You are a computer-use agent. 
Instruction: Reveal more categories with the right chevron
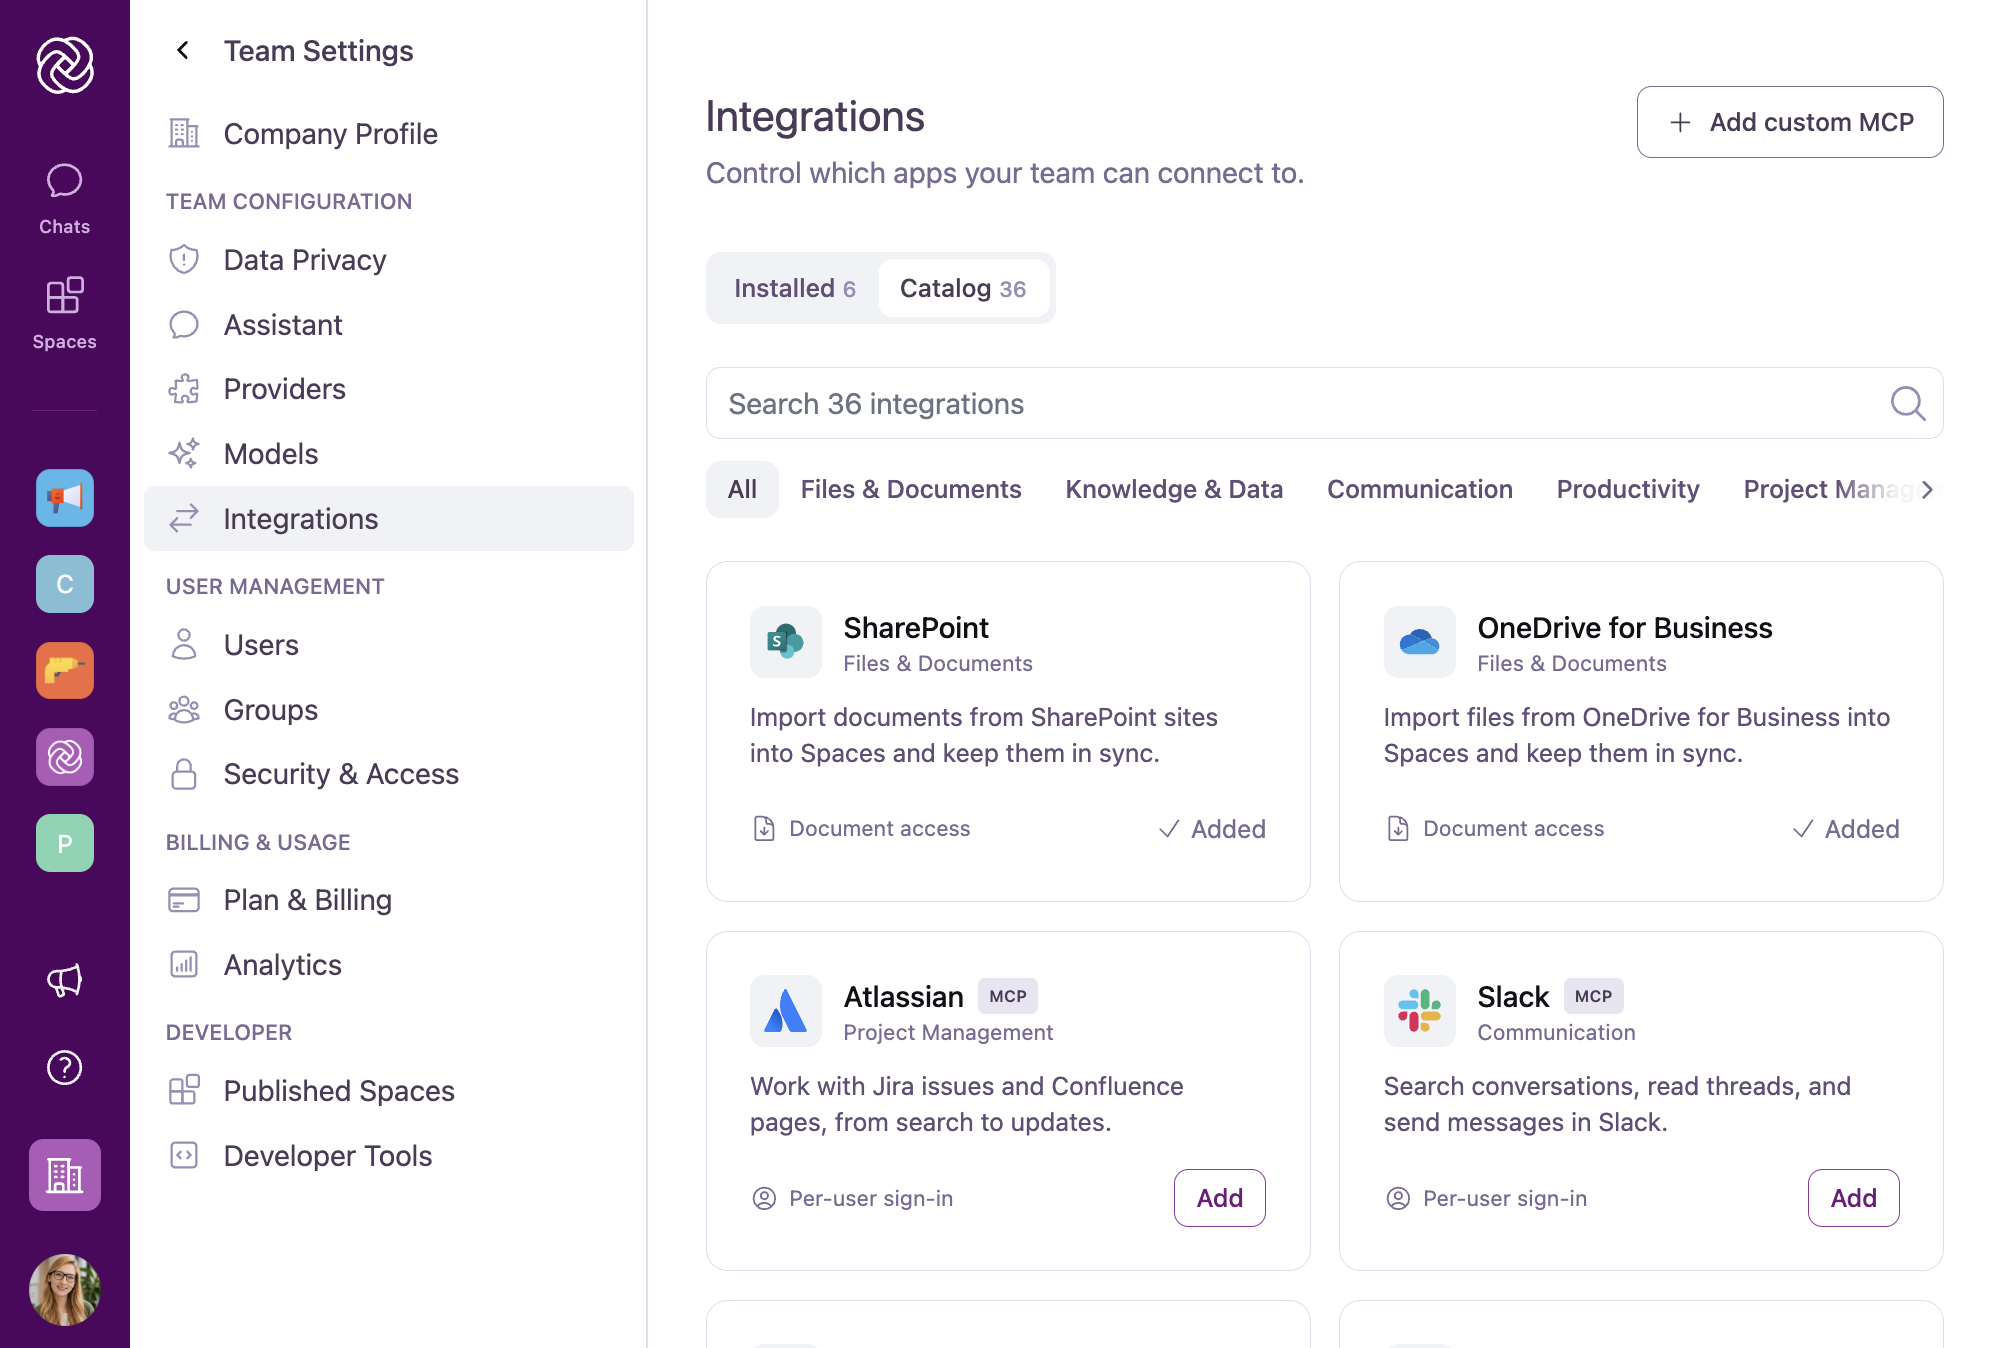point(1928,490)
